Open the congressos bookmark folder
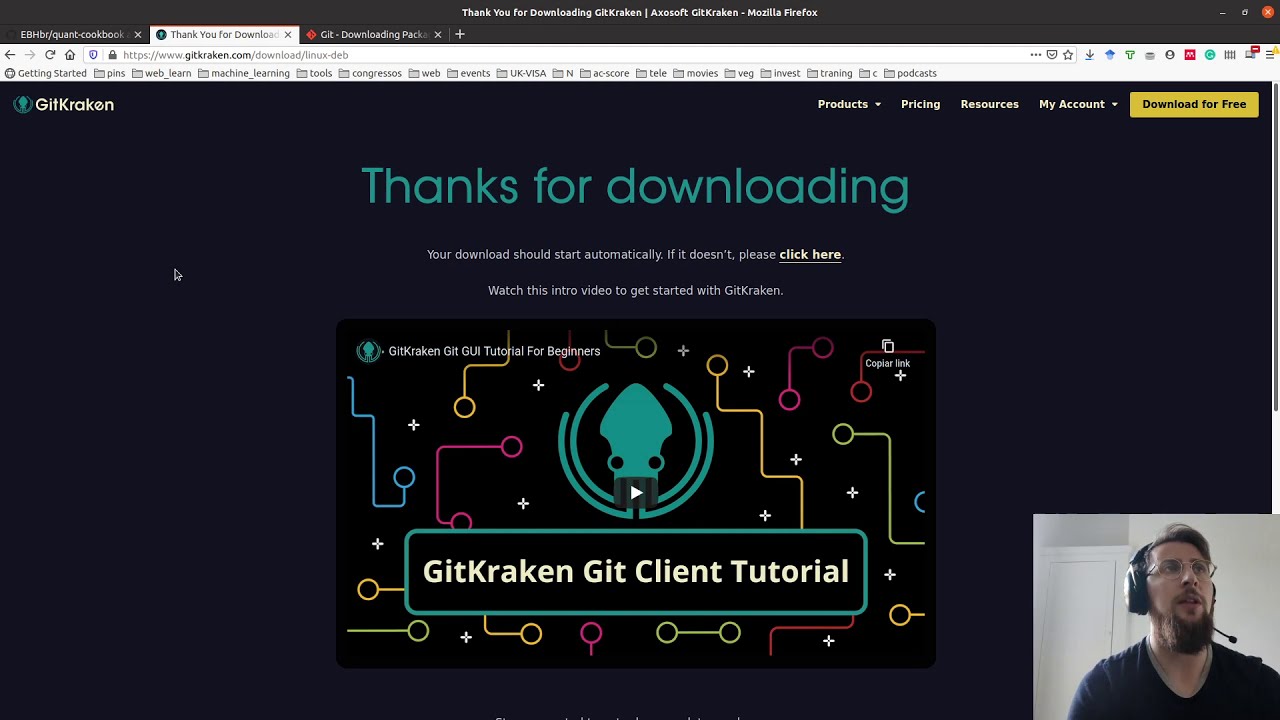The width and height of the screenshot is (1280, 720). tap(371, 73)
